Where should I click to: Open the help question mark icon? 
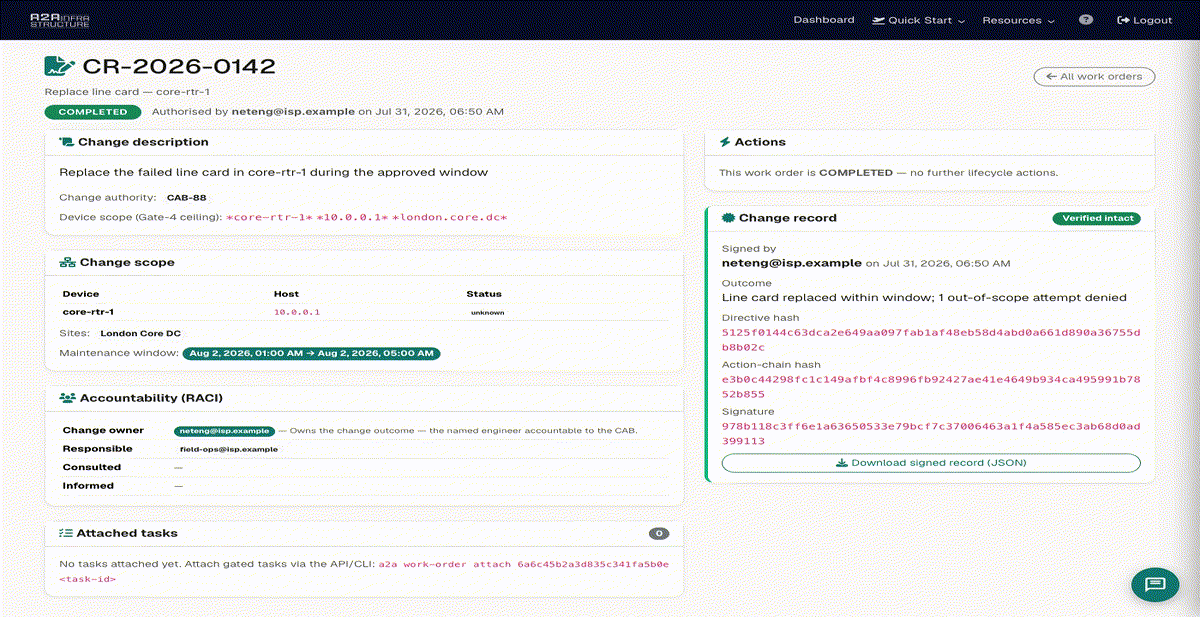click(1086, 20)
